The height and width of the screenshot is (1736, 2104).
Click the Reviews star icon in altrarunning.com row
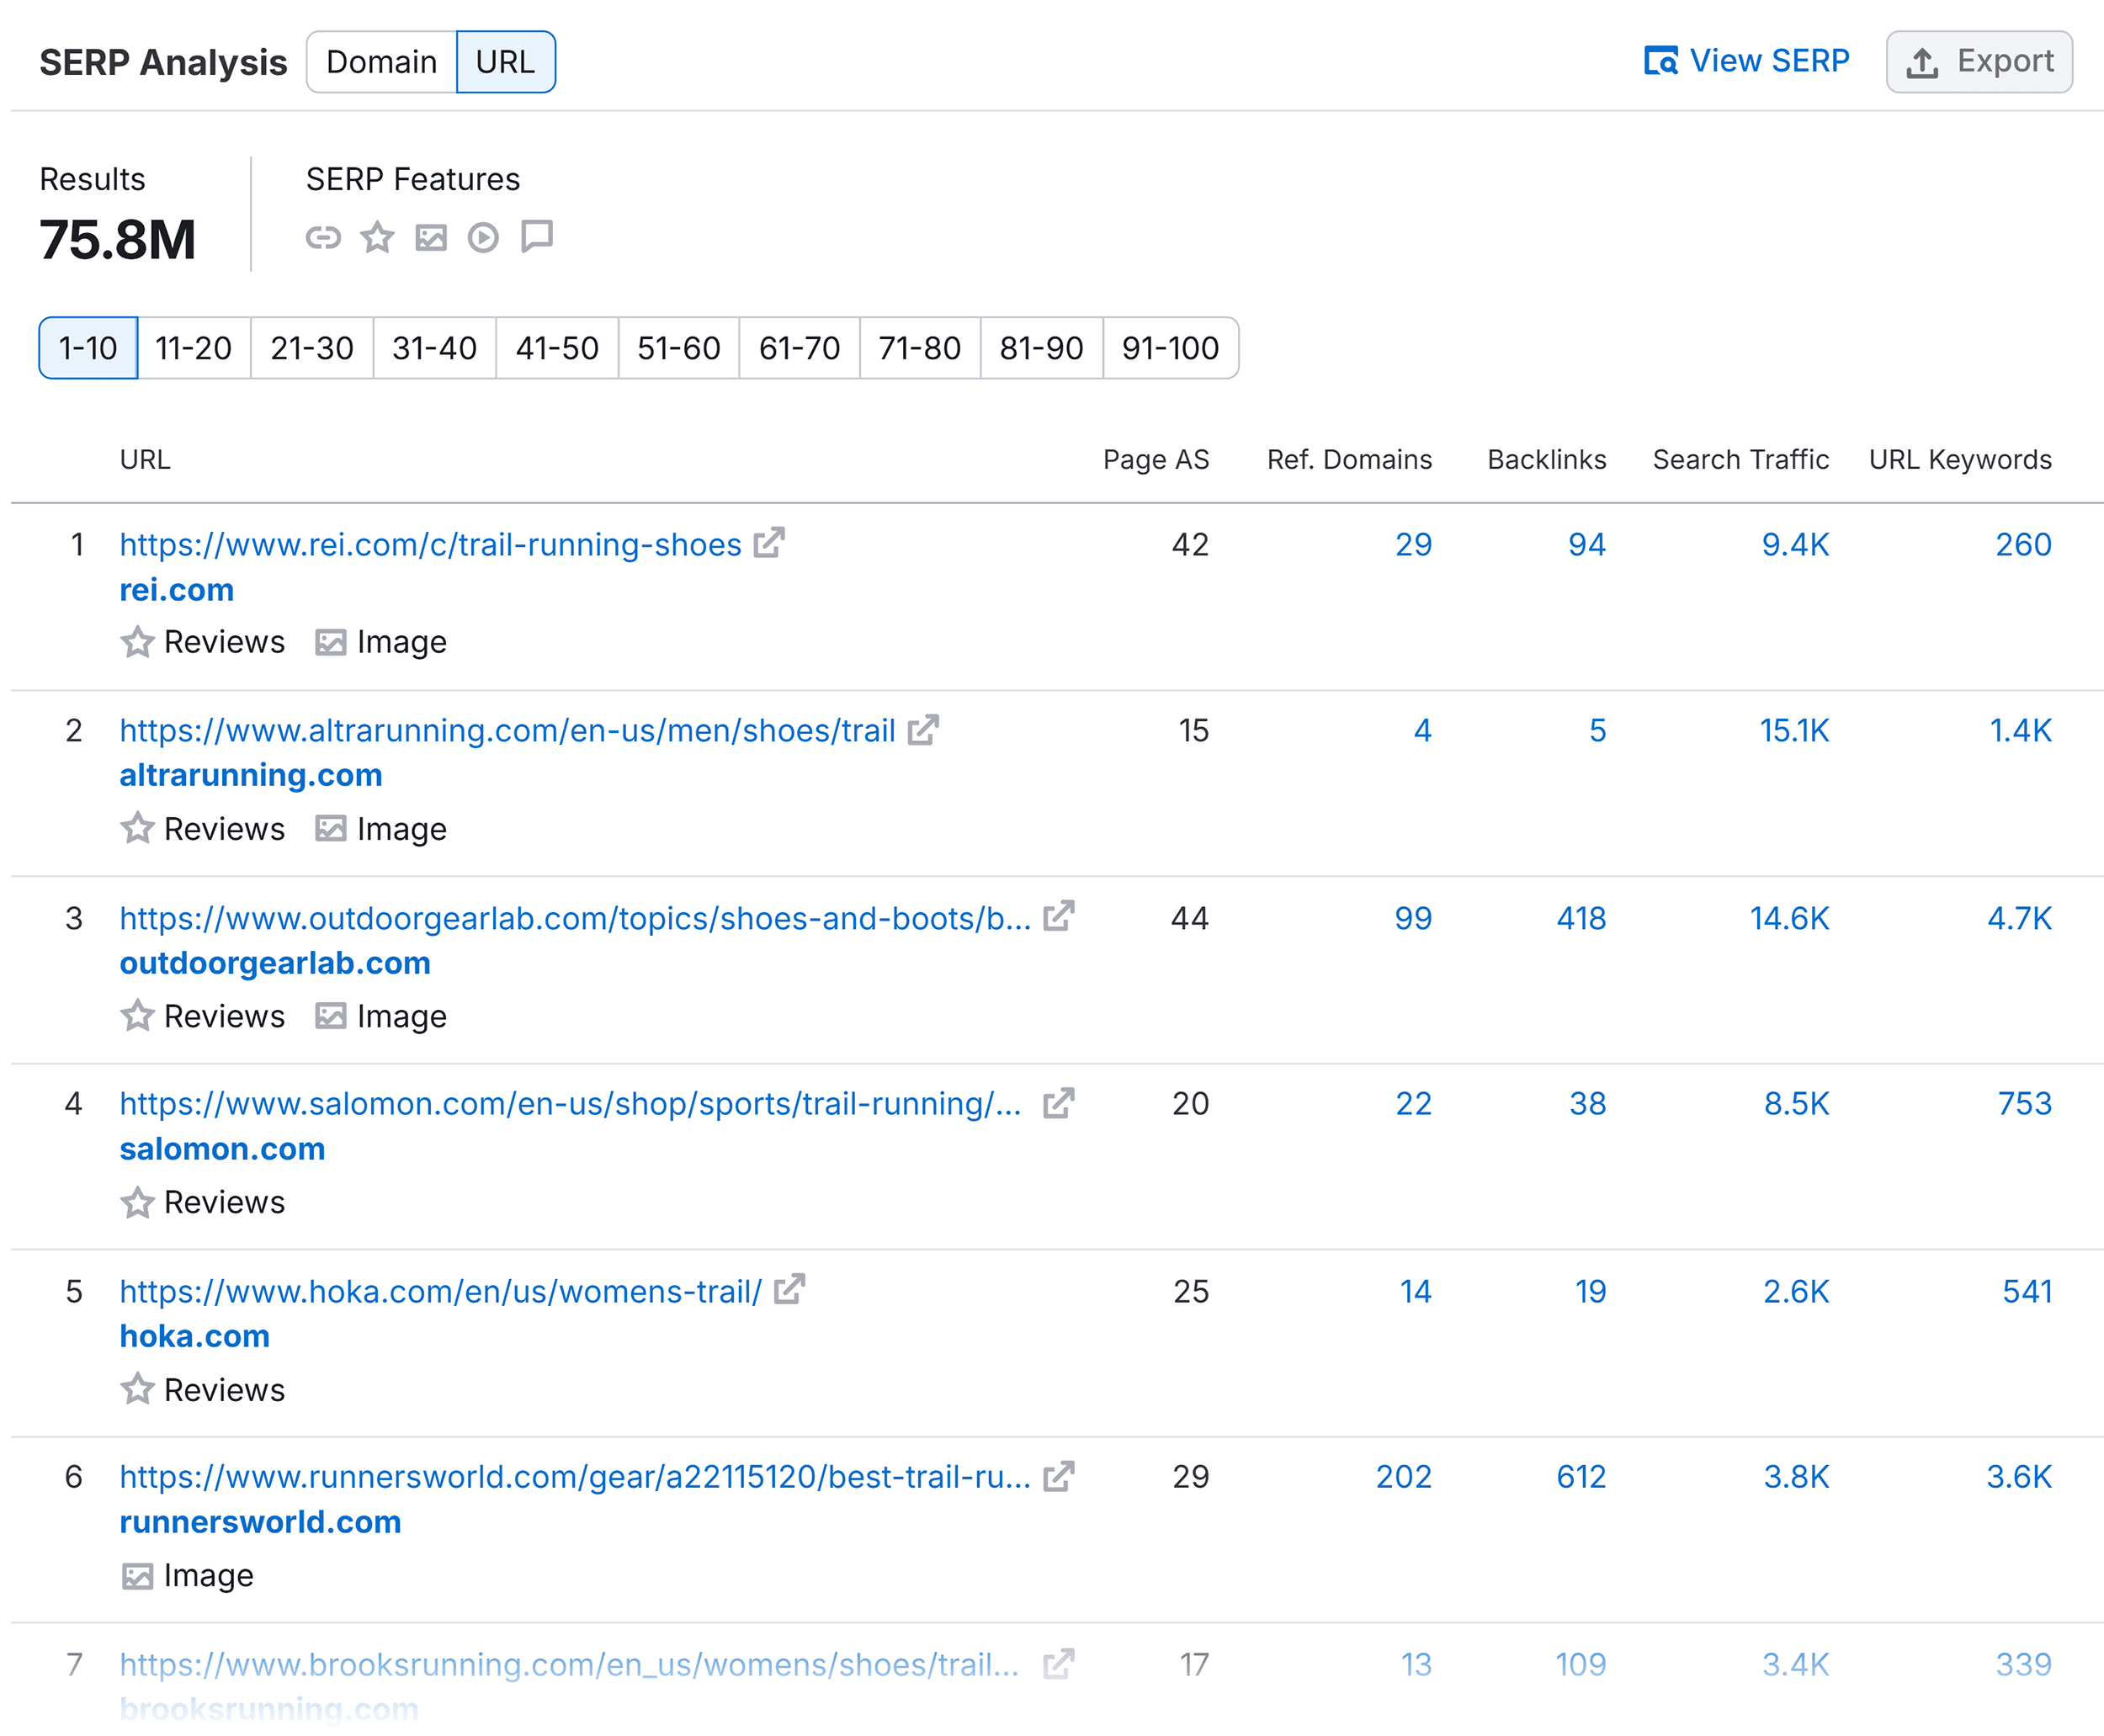[137, 829]
